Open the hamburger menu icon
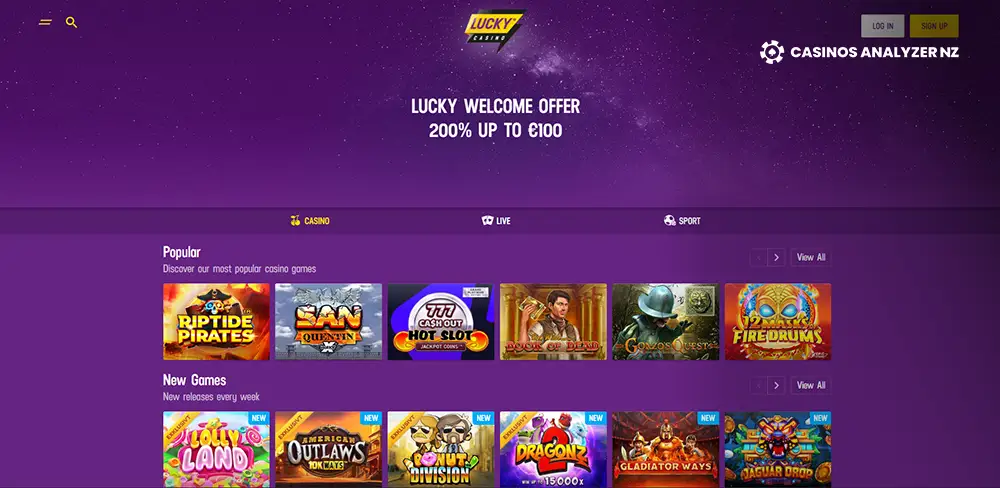The image size is (1000, 488). point(45,22)
